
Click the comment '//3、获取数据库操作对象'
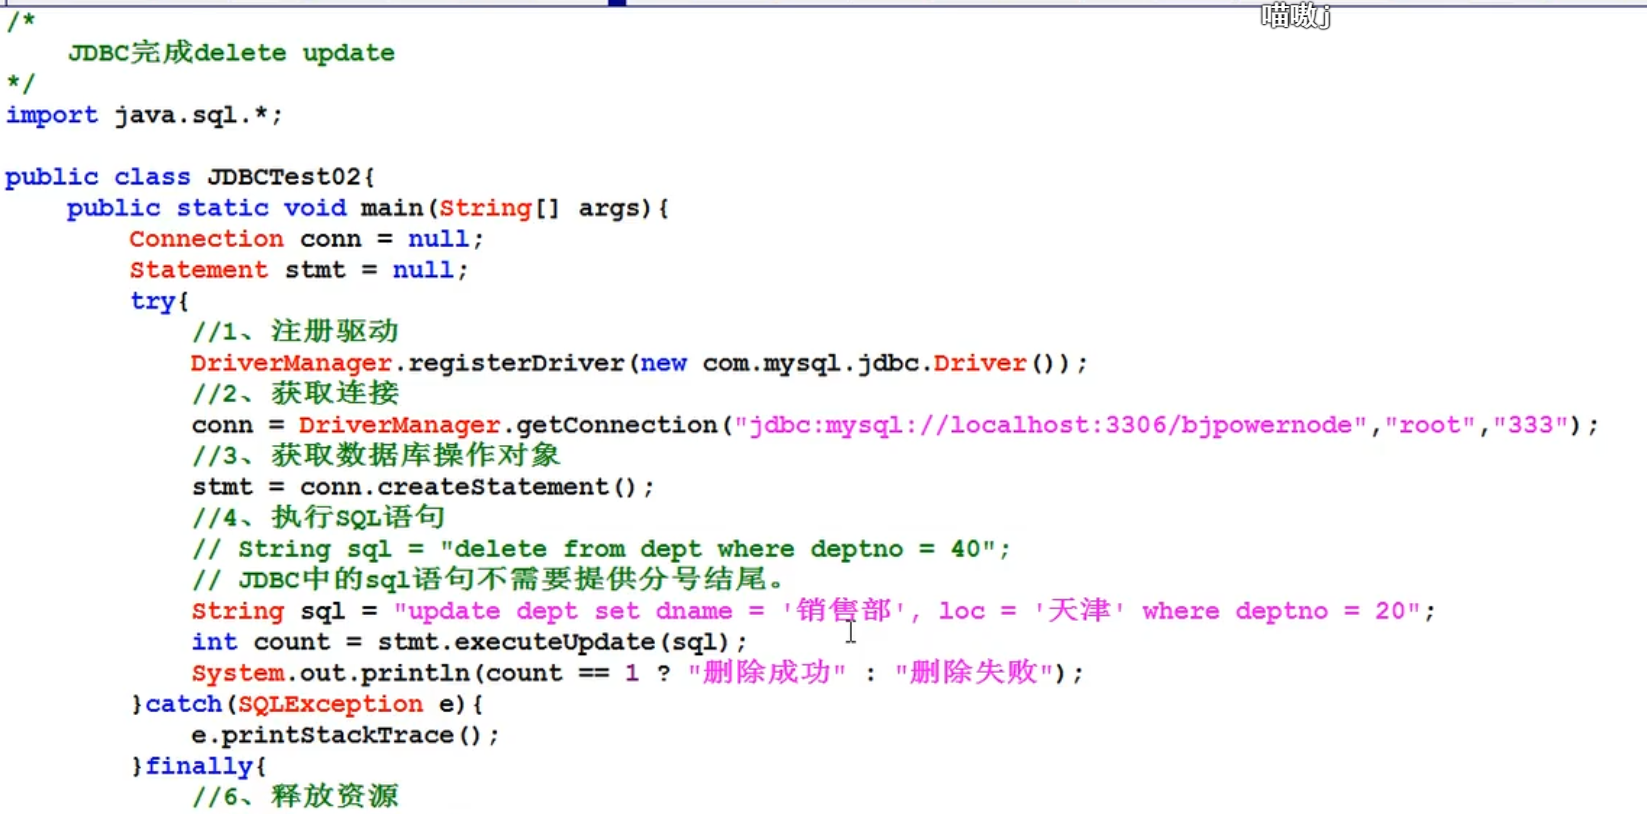[376, 455]
